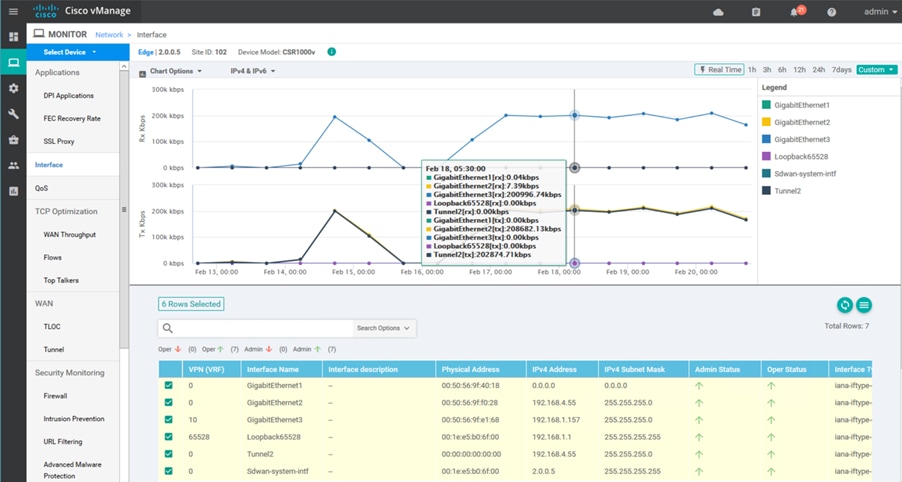
Task: Uncheck the Loopback65528 row checkbox
Action: click(169, 437)
